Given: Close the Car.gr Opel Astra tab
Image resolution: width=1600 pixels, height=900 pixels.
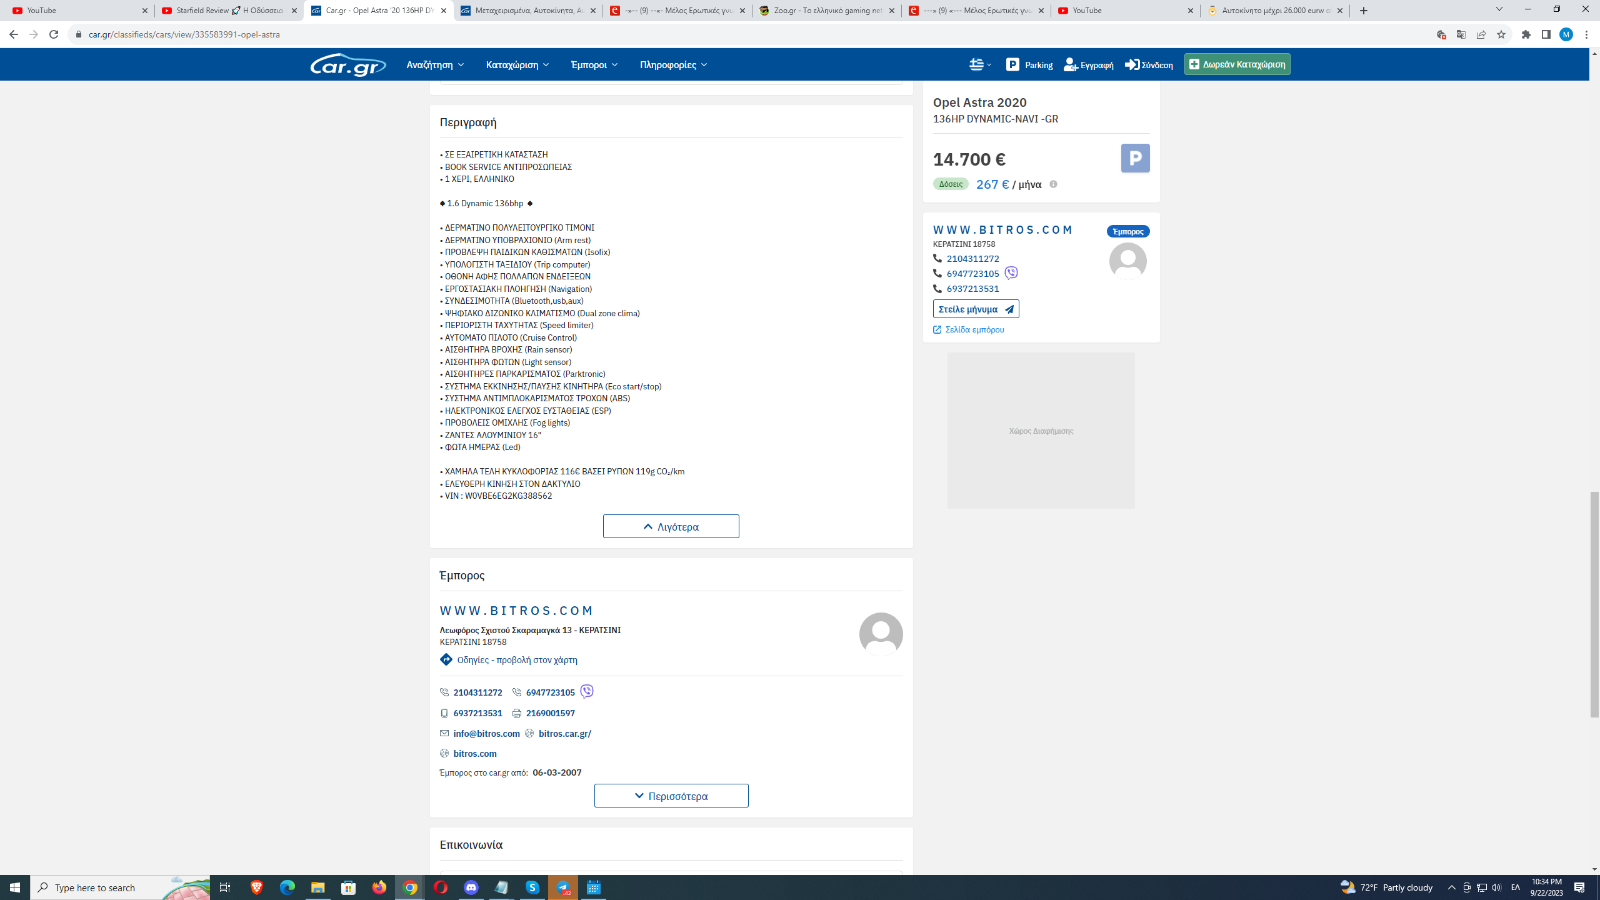Looking at the screenshot, I should point(443,11).
